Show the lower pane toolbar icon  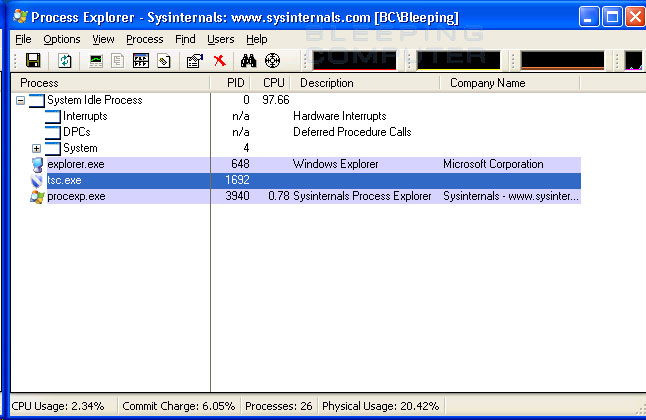141,61
